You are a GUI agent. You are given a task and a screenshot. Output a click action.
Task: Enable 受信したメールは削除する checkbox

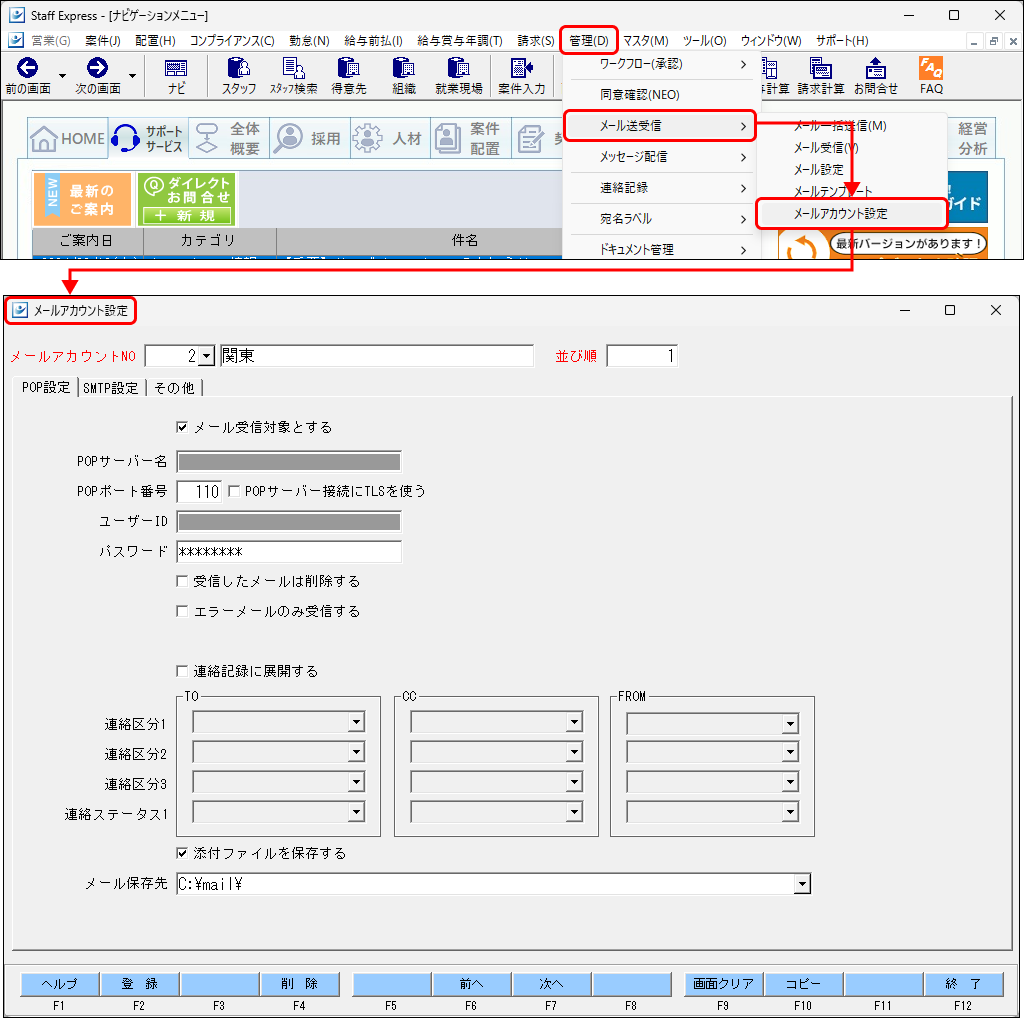coord(182,581)
